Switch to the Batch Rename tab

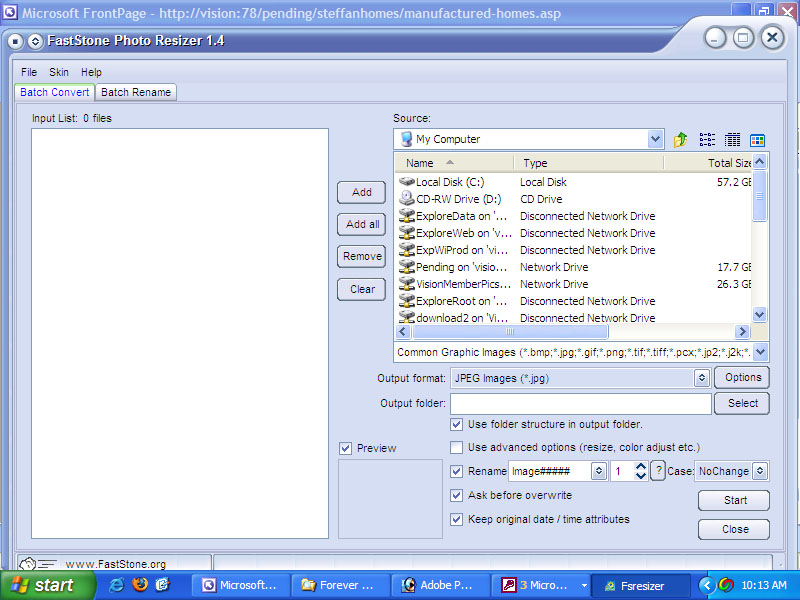(x=136, y=92)
